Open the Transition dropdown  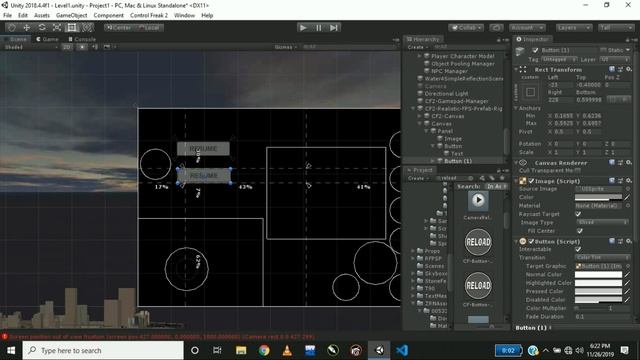[602, 258]
